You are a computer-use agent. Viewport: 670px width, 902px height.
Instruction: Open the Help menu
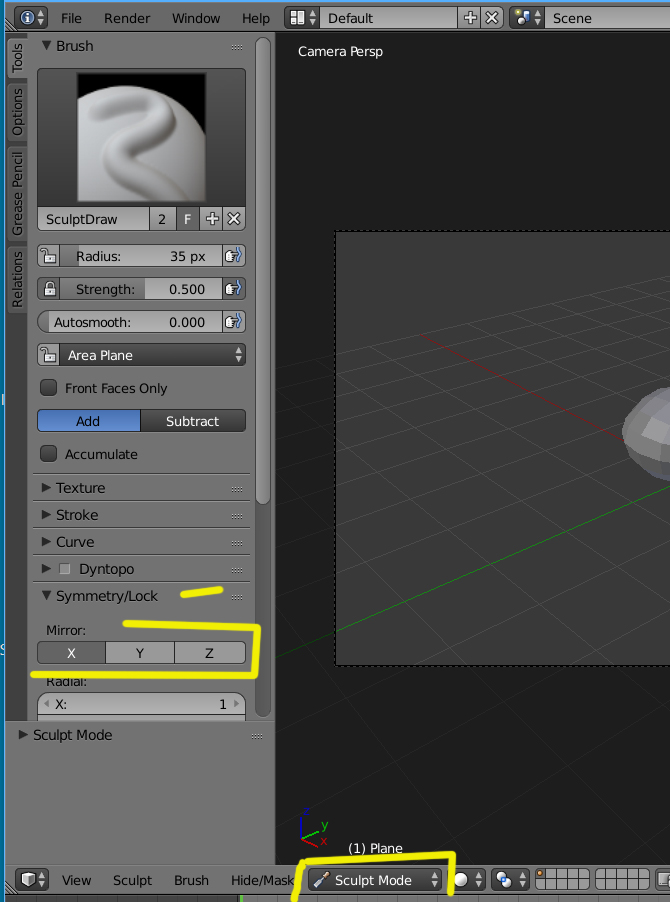[256, 18]
